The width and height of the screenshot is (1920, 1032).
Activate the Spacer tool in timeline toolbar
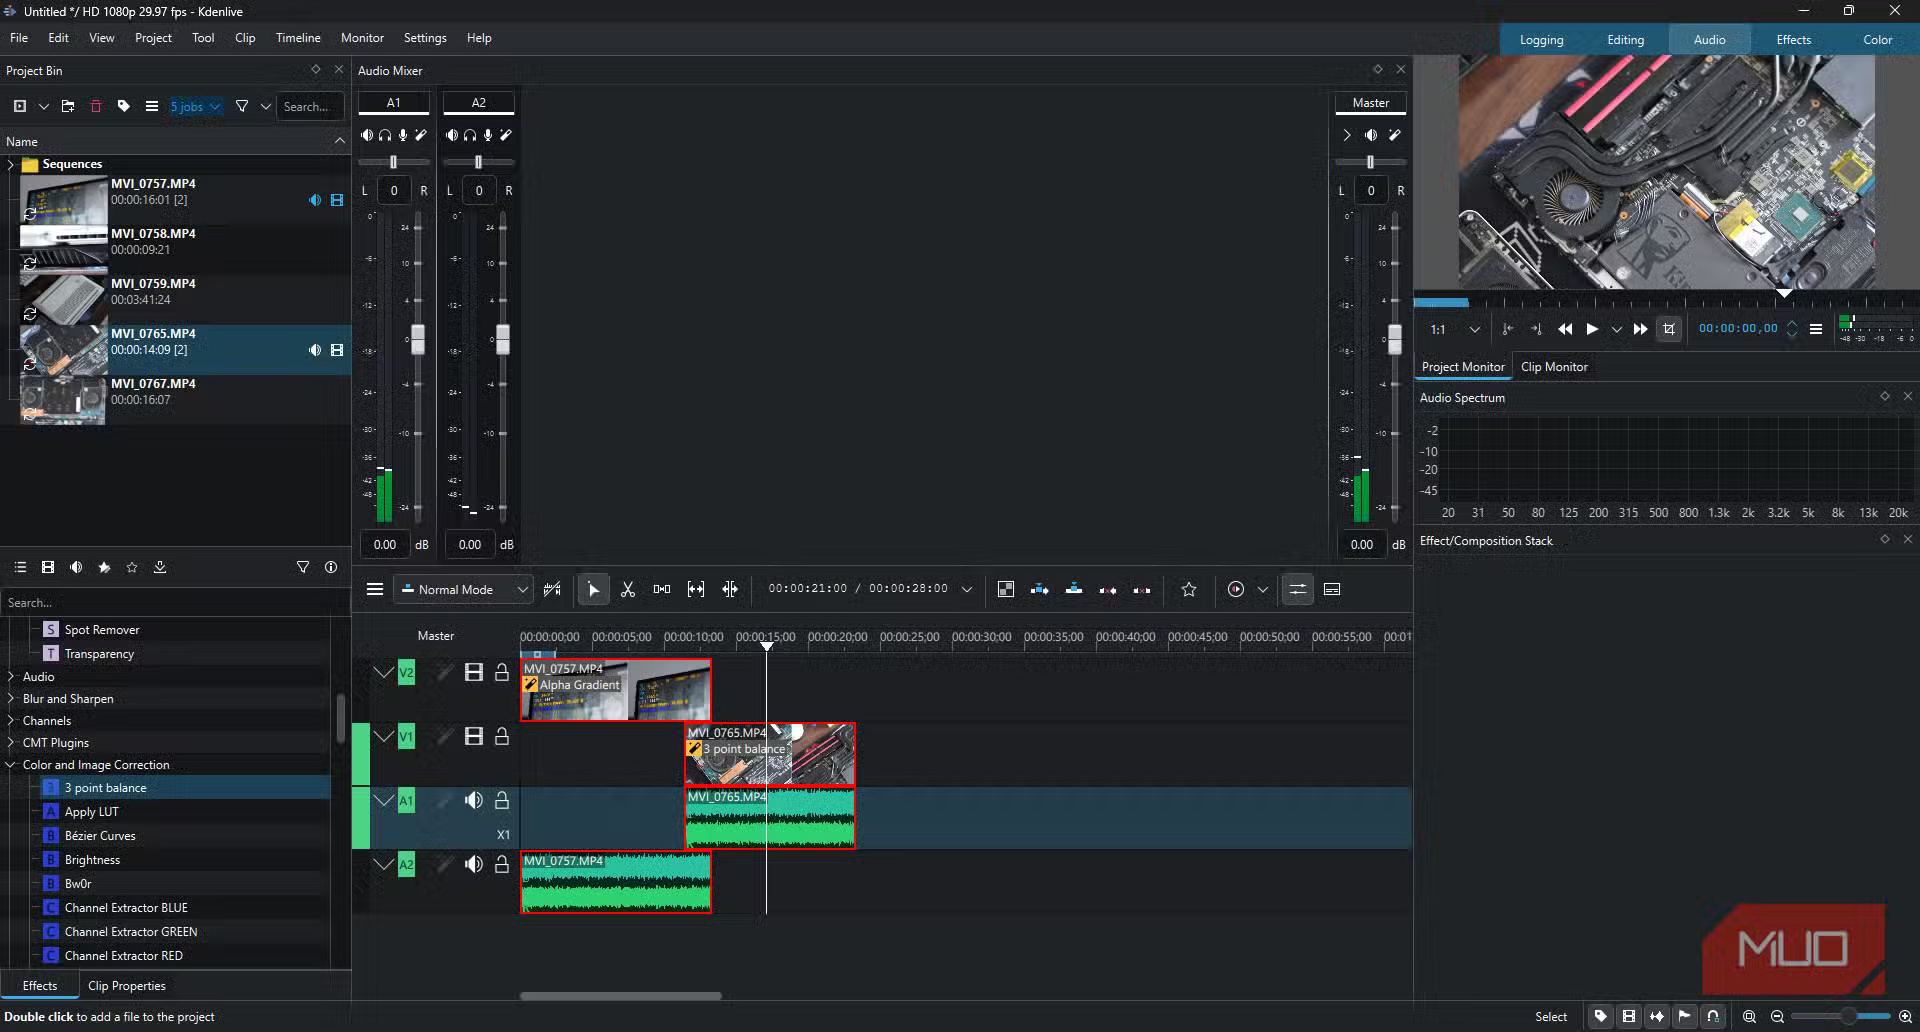coord(662,590)
